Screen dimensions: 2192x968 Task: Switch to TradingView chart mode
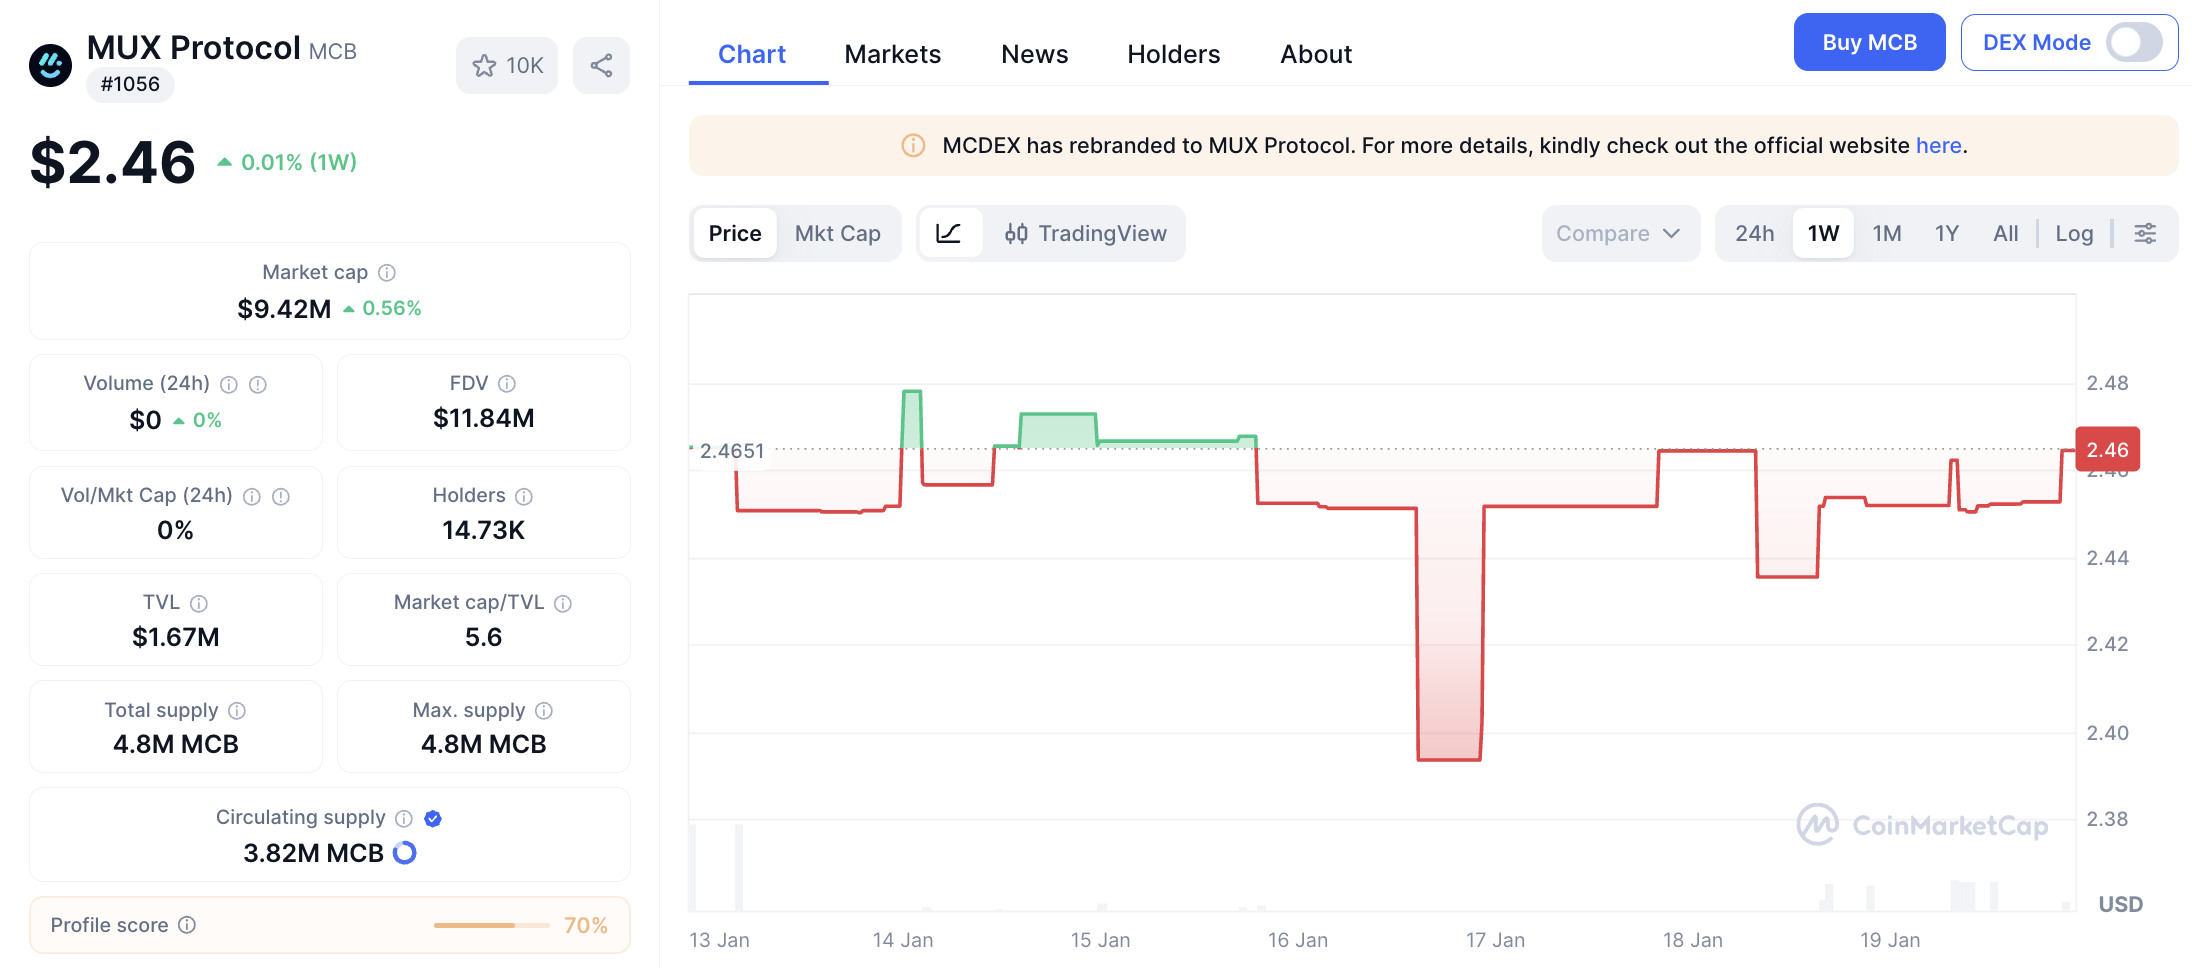click(x=1086, y=233)
